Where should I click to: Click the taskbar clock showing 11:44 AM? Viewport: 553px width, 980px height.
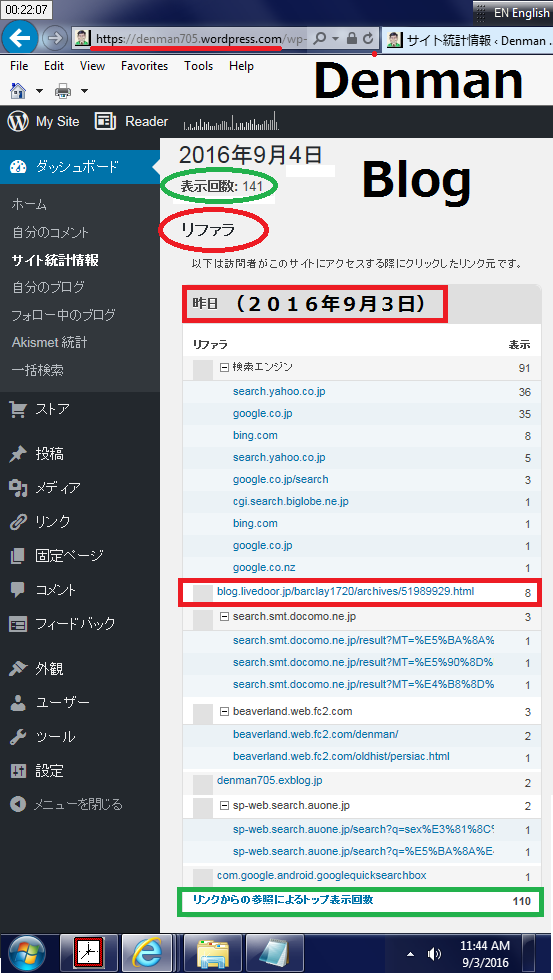pos(485,954)
